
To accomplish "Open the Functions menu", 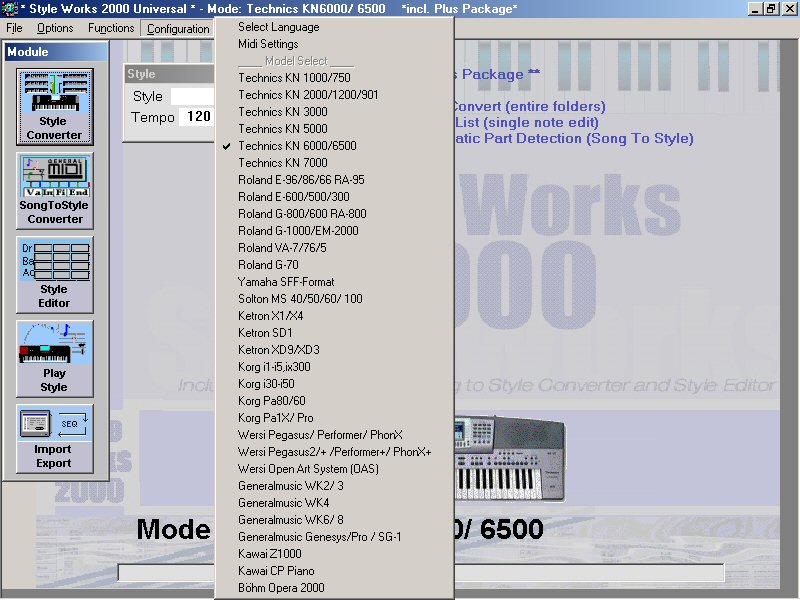I will click(111, 28).
